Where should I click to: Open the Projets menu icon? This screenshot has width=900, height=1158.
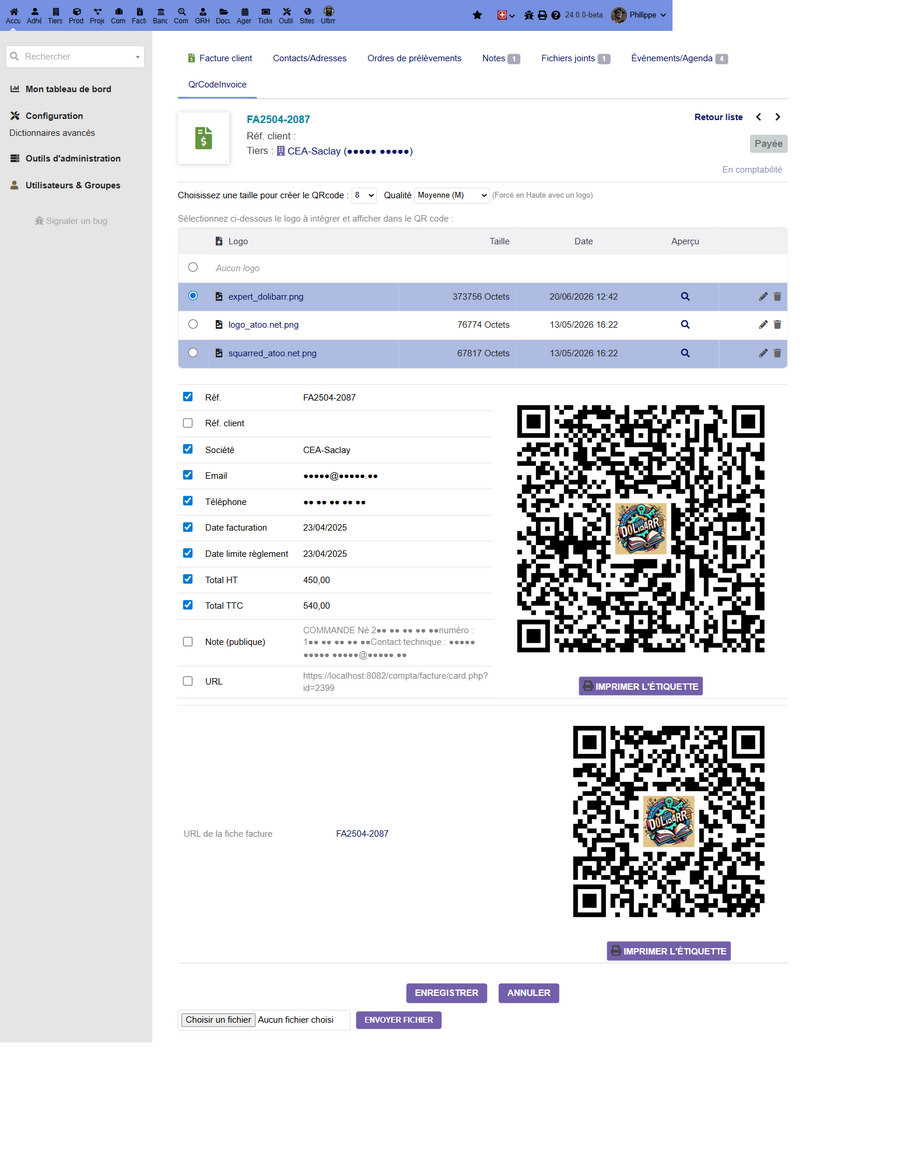(97, 12)
